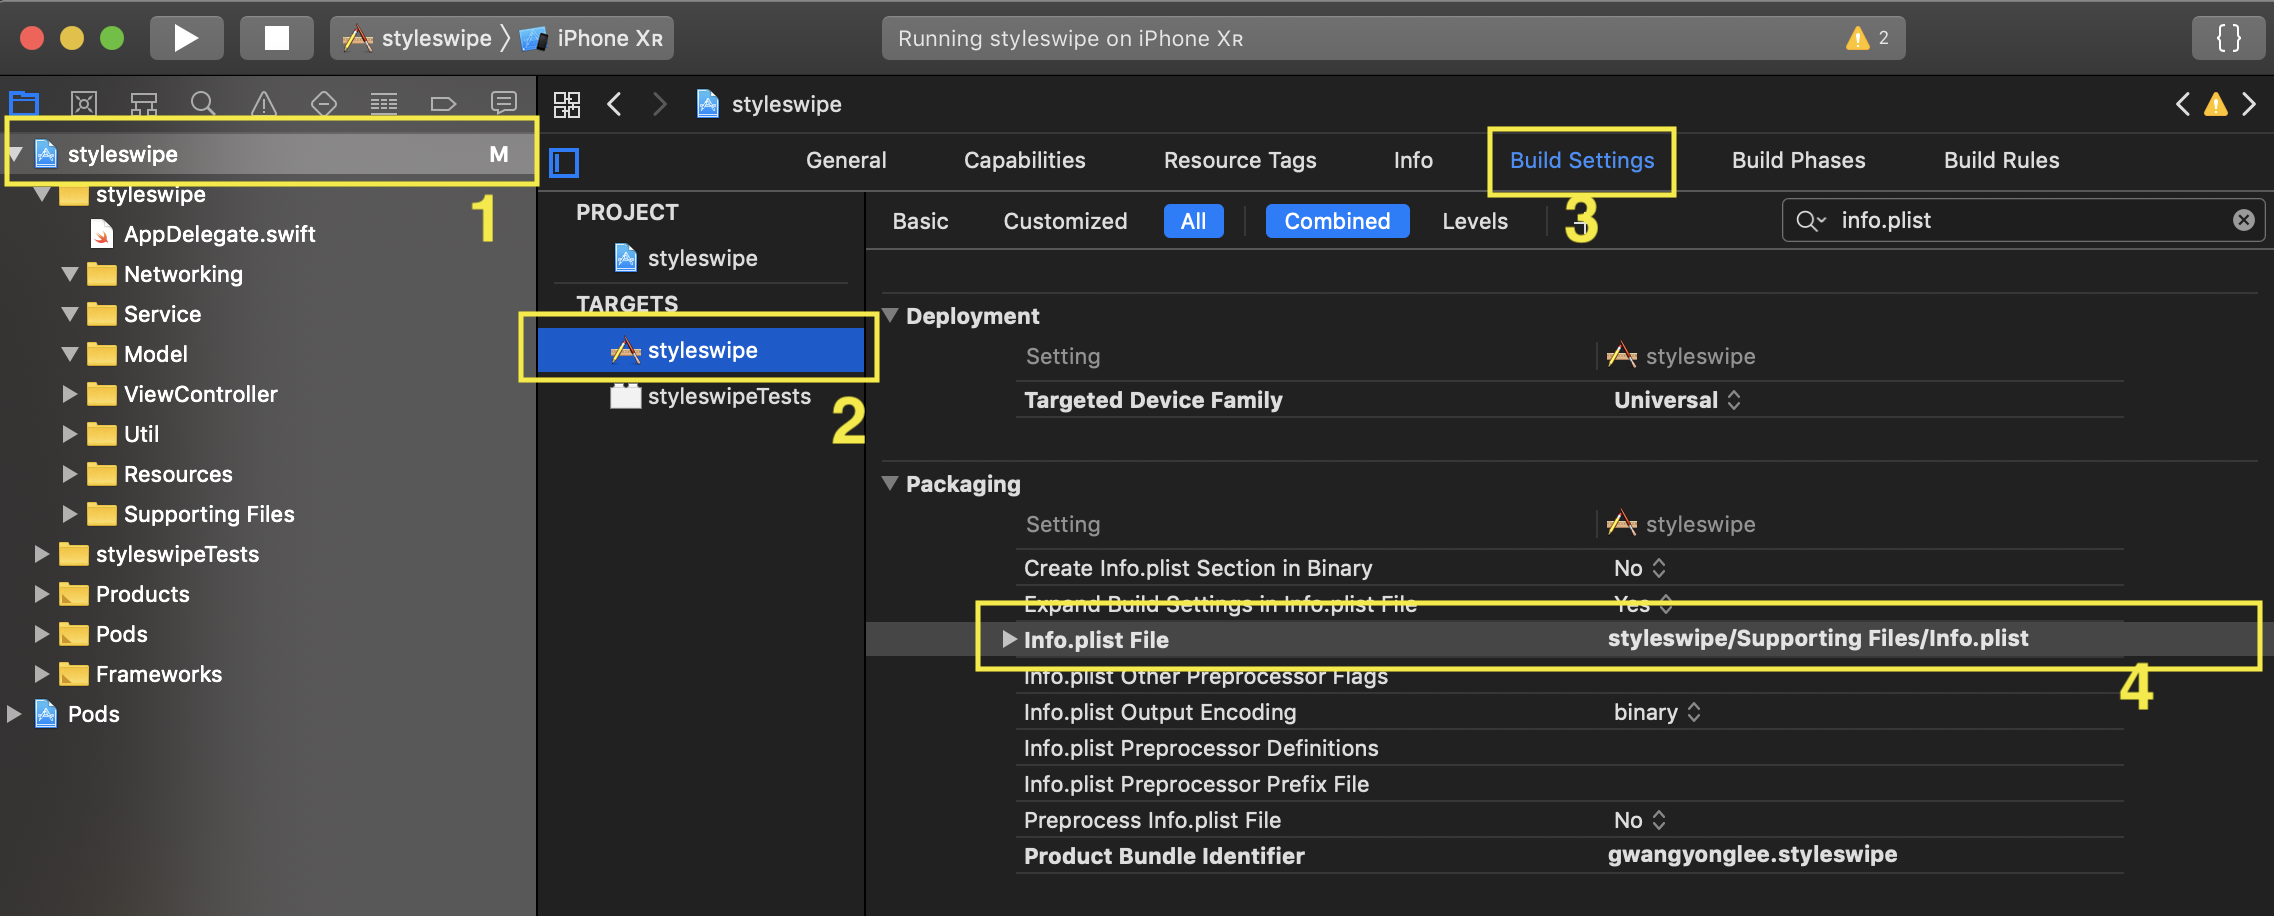The width and height of the screenshot is (2274, 916).
Task: Select Combined view mode
Action: 1337,221
